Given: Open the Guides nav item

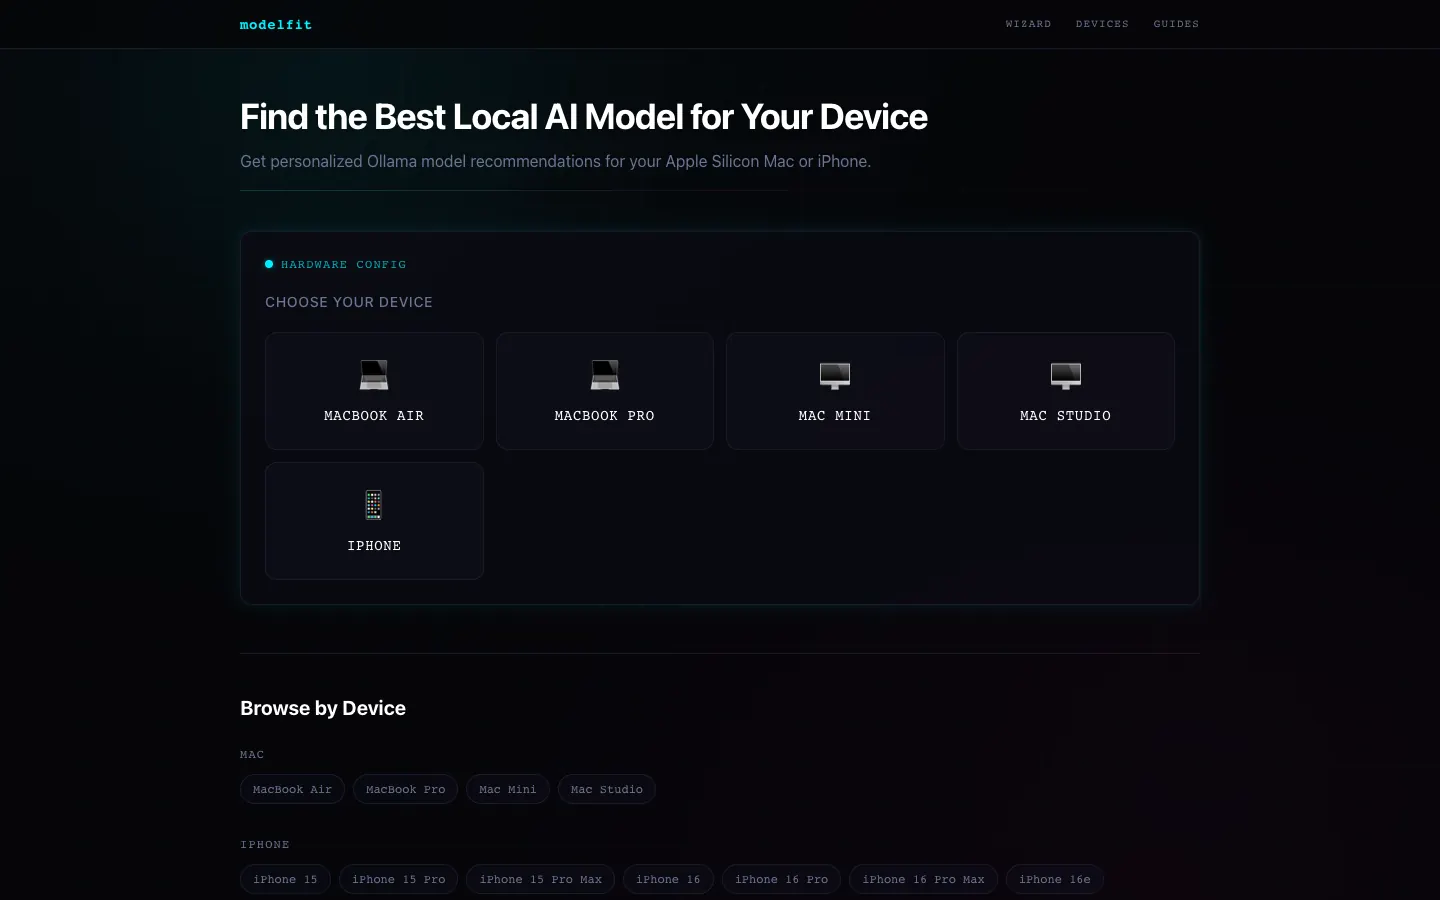Looking at the screenshot, I should (x=1176, y=24).
